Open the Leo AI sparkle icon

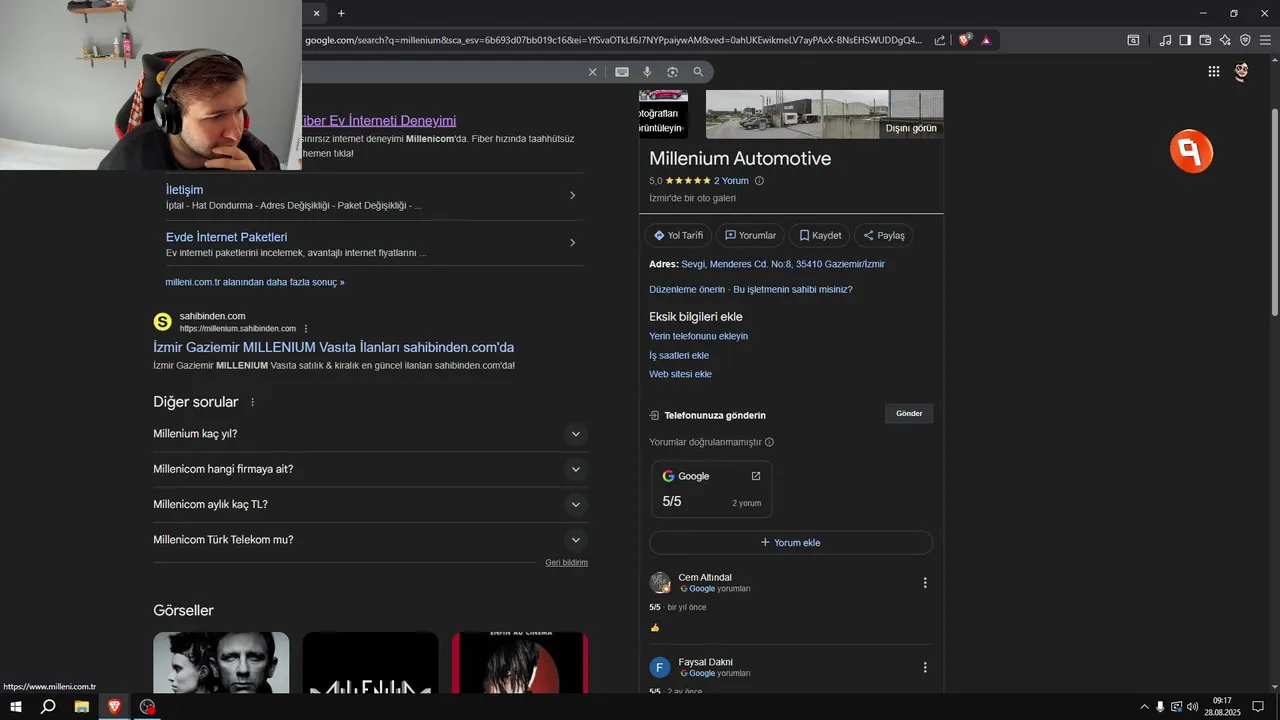(1225, 40)
